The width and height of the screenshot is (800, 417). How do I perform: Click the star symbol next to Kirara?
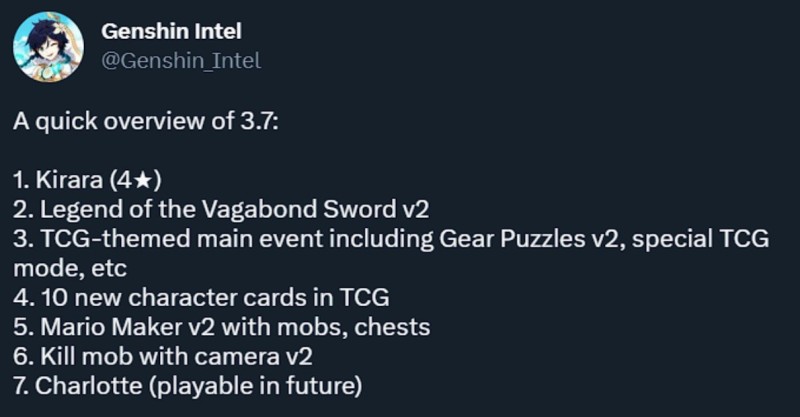point(143,180)
